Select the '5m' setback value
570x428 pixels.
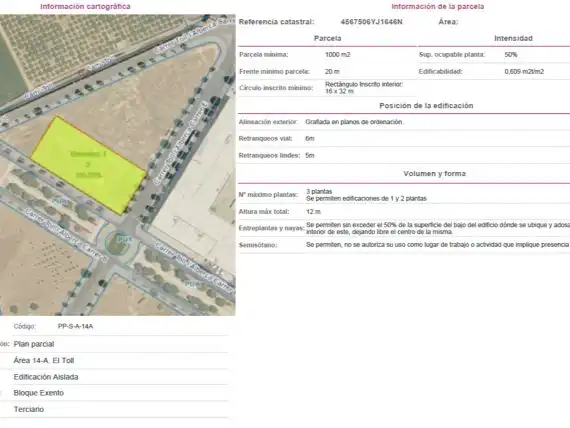pyautogui.click(x=310, y=155)
